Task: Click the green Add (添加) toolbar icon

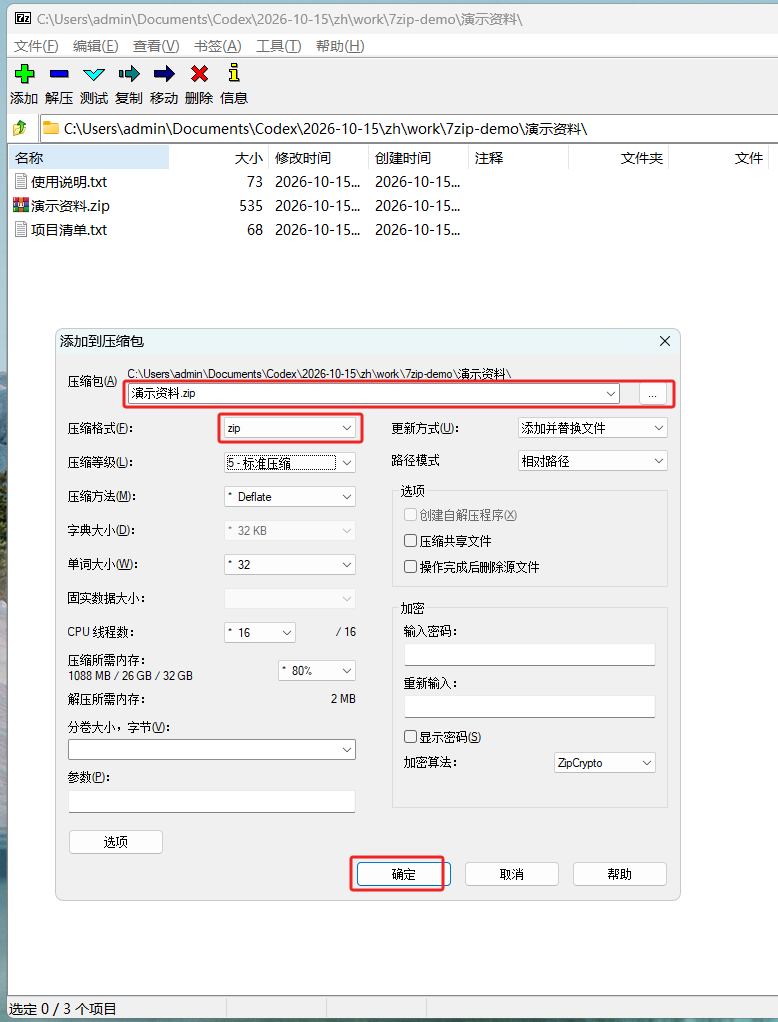Action: click(x=24, y=74)
